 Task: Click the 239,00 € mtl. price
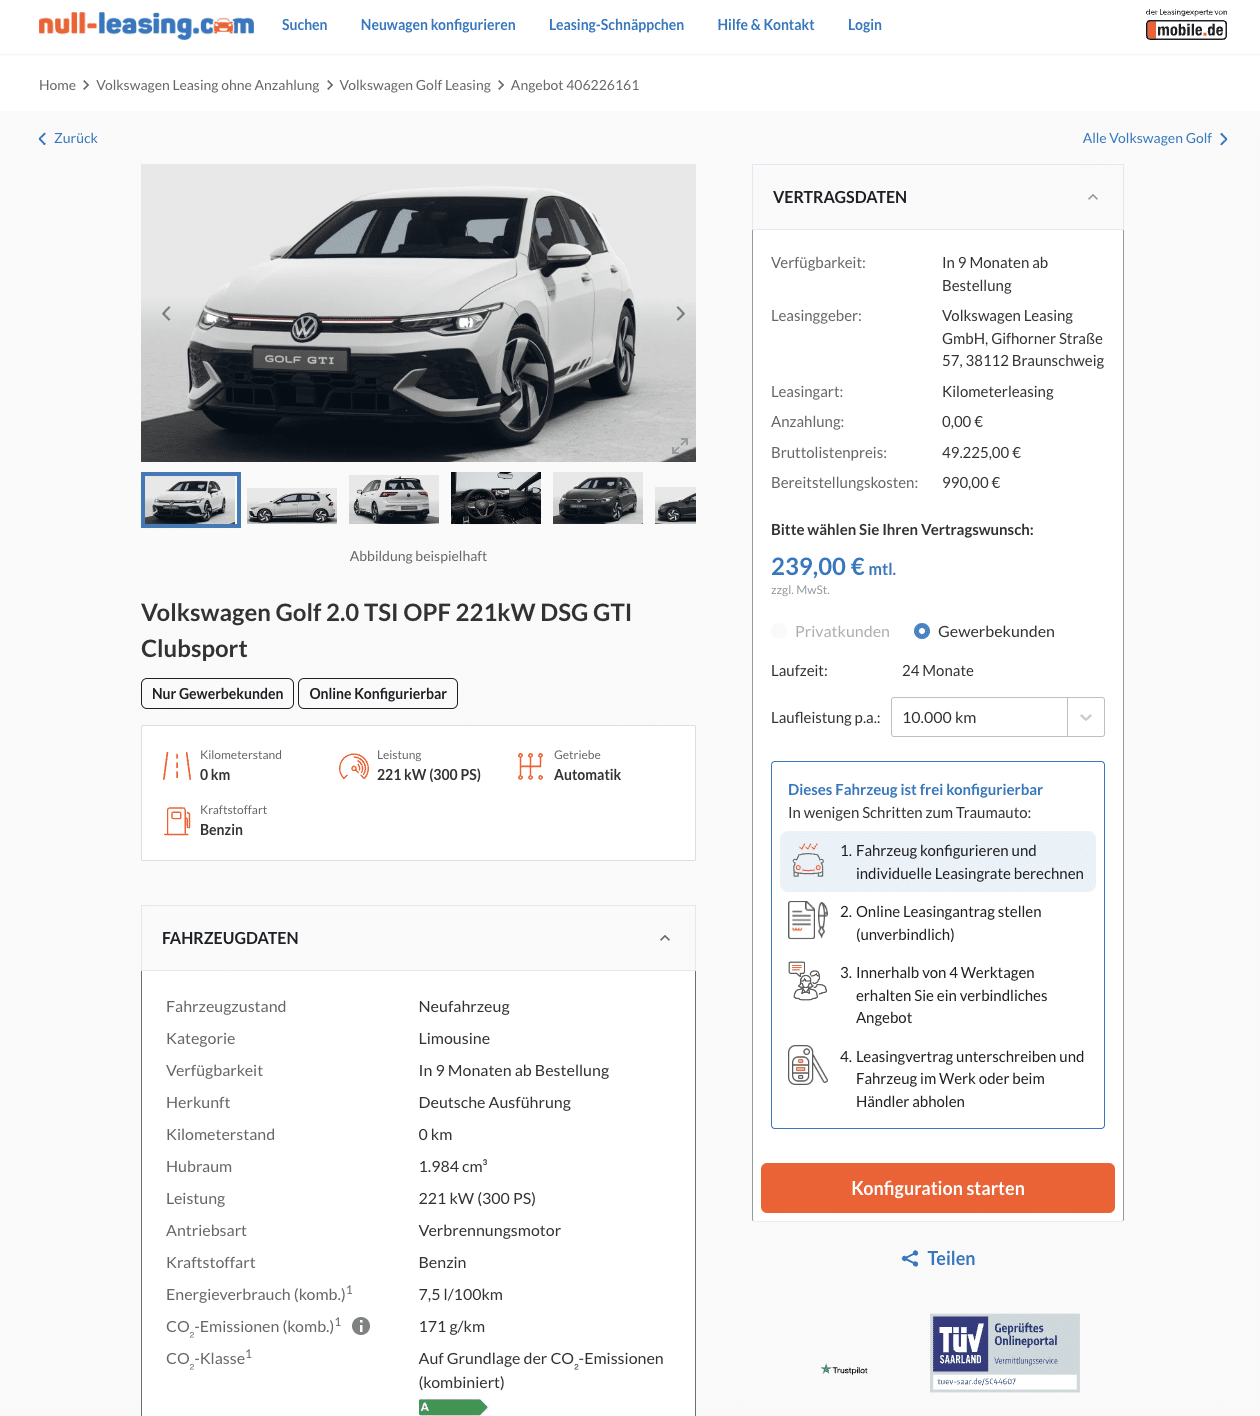click(833, 567)
